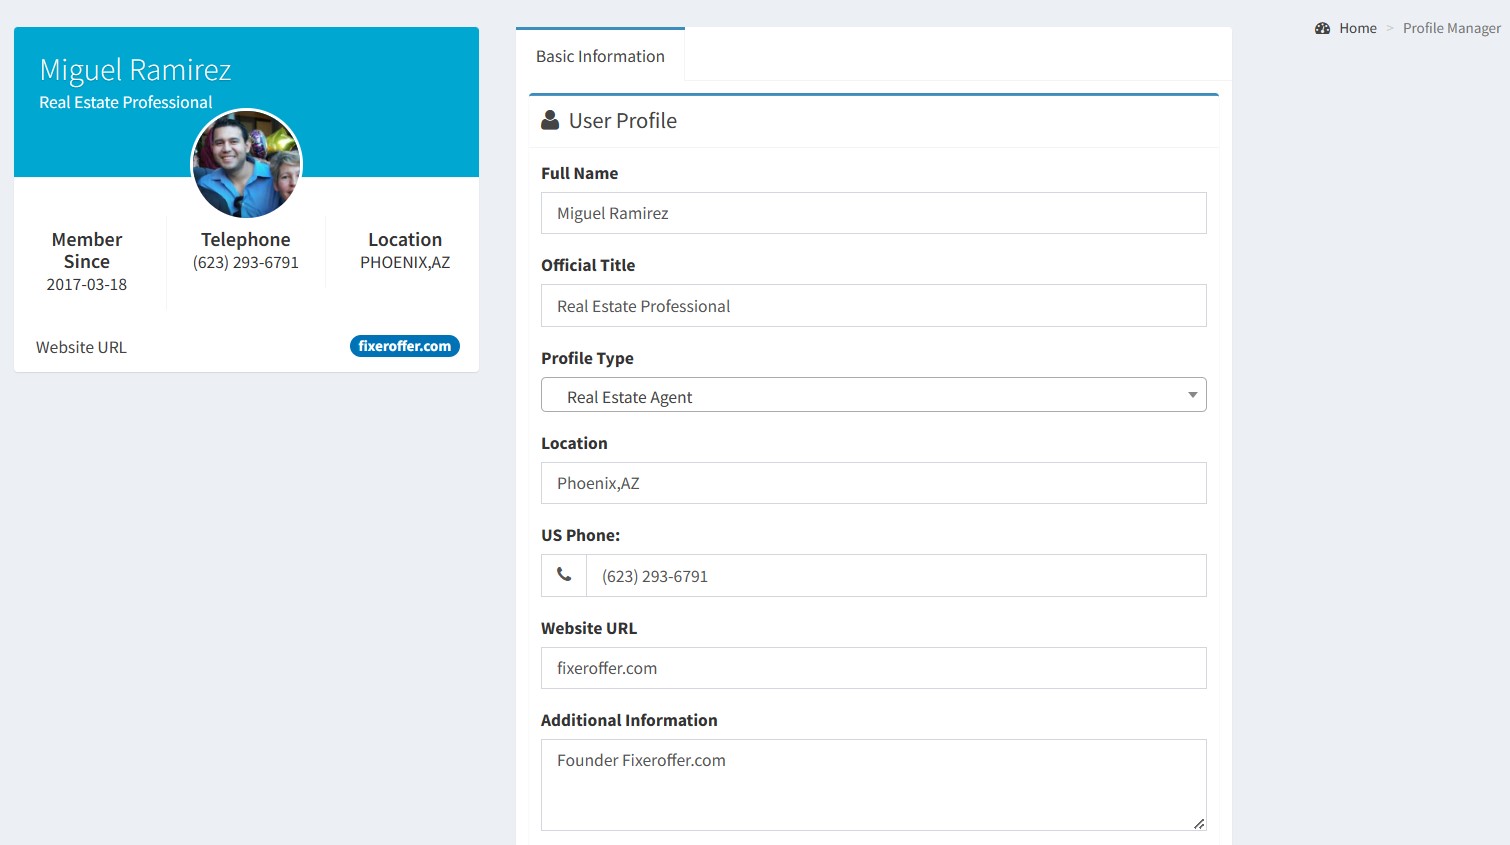Click the Member Since heading on card
This screenshot has width=1510, height=845.
[x=87, y=250]
